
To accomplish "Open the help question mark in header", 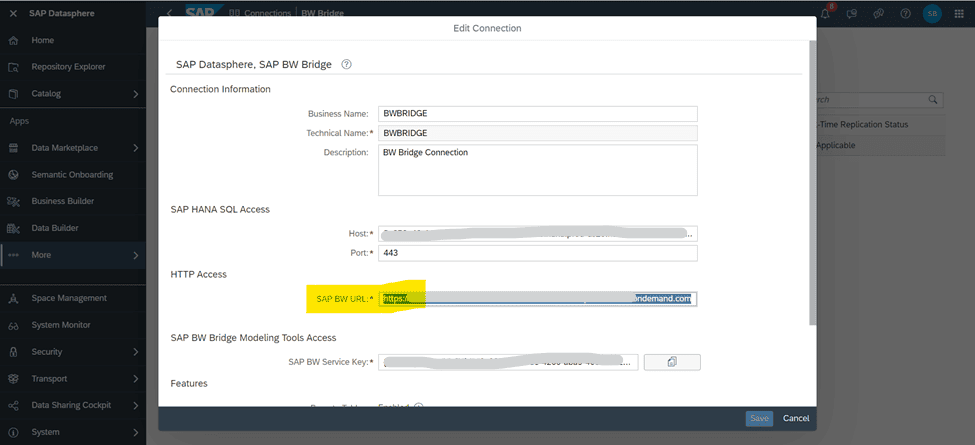I will [x=905, y=13].
